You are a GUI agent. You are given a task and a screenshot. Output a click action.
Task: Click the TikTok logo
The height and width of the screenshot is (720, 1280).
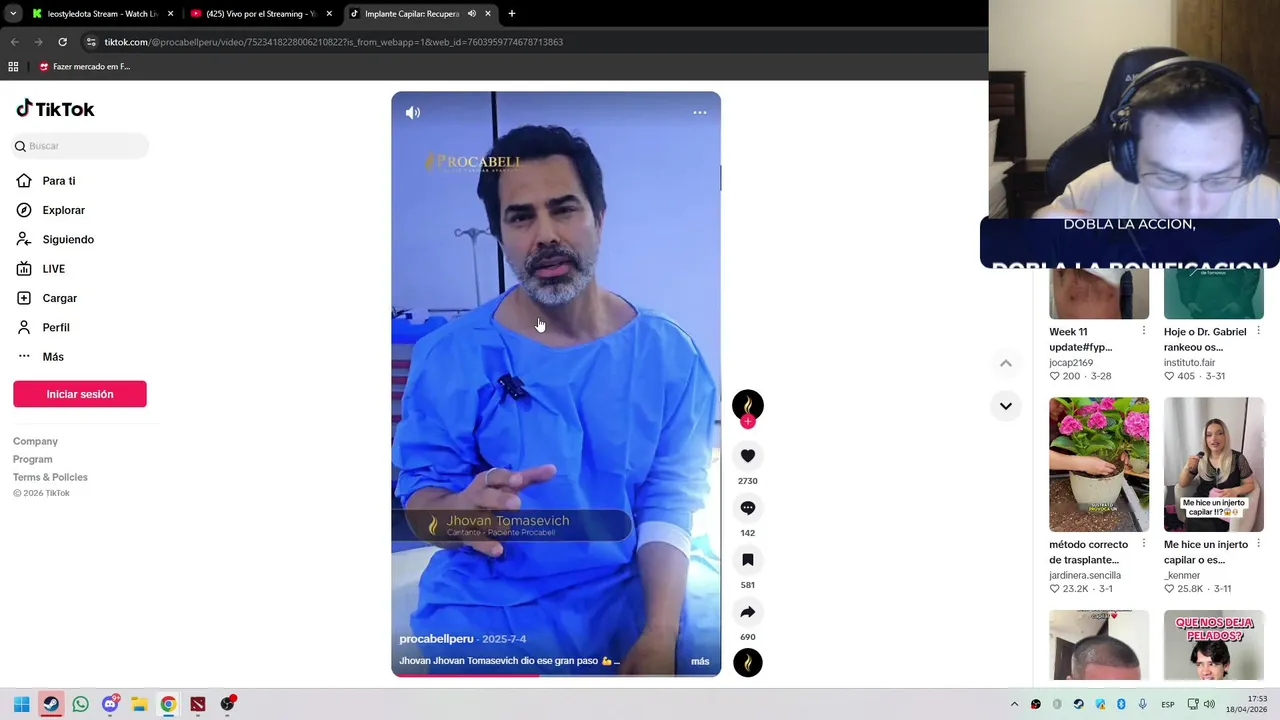click(x=55, y=109)
